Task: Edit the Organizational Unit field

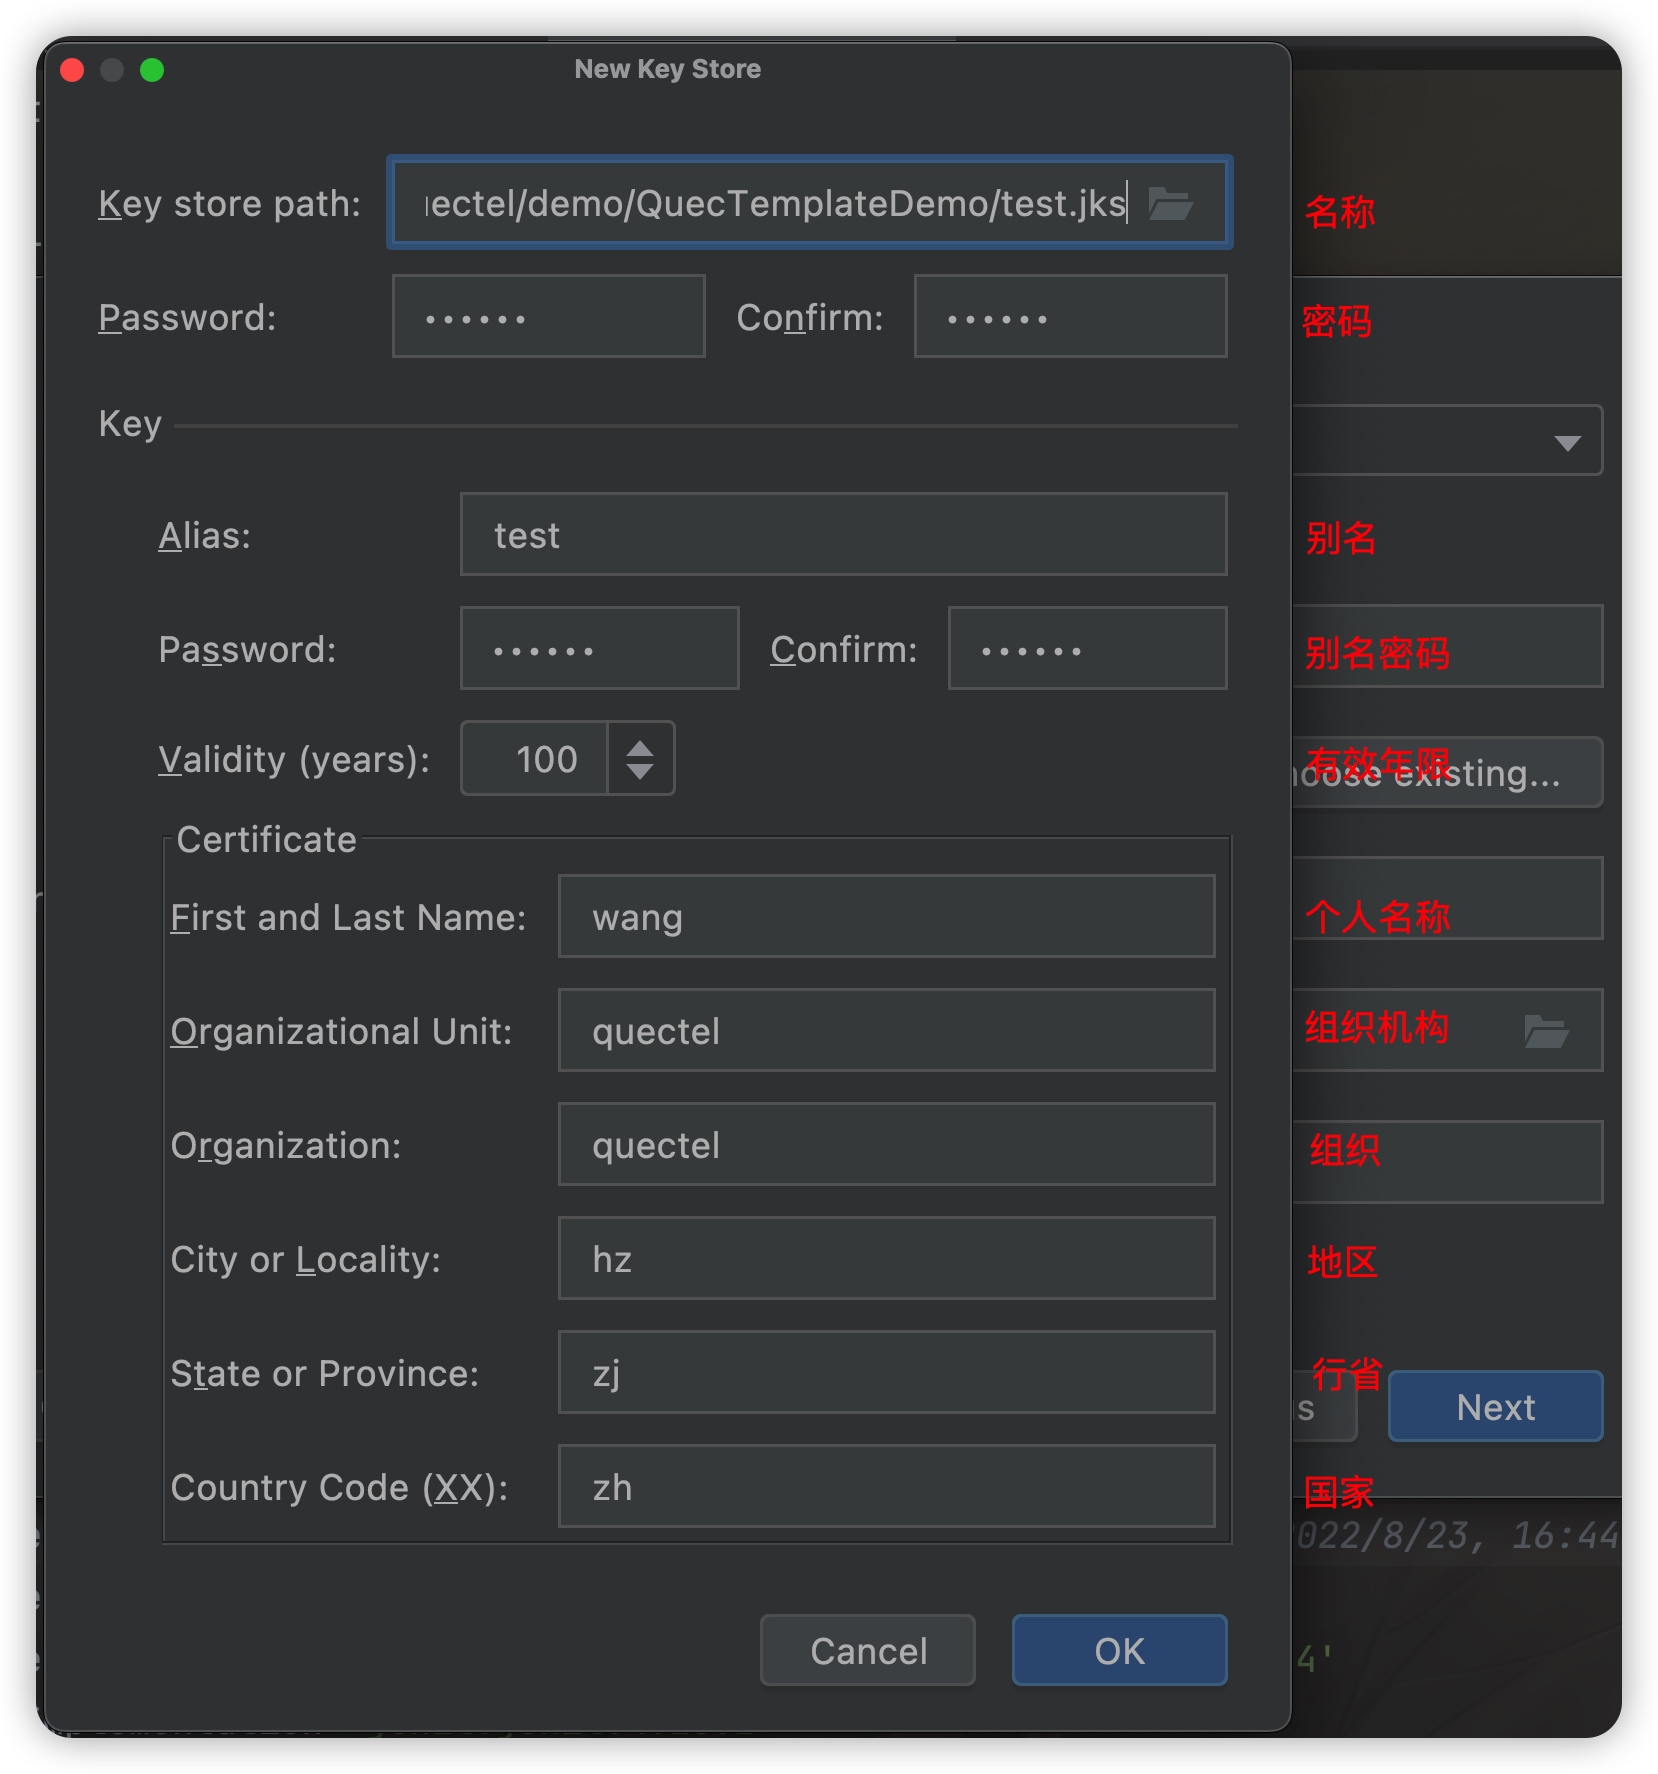Action: point(887,1030)
